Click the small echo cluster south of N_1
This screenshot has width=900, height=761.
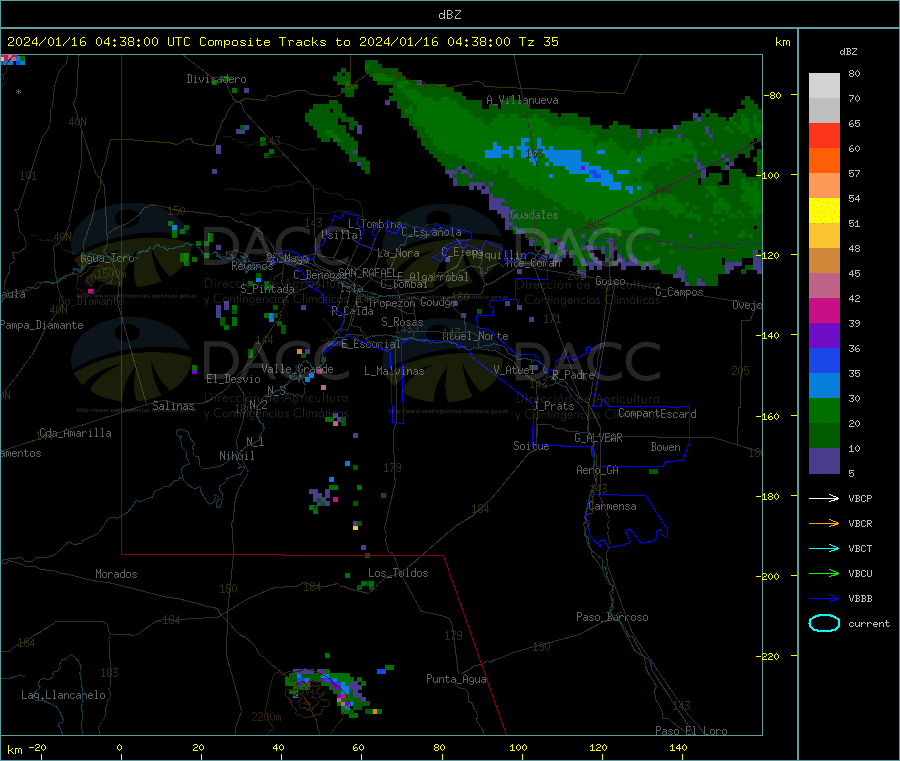pyautogui.click(x=323, y=498)
